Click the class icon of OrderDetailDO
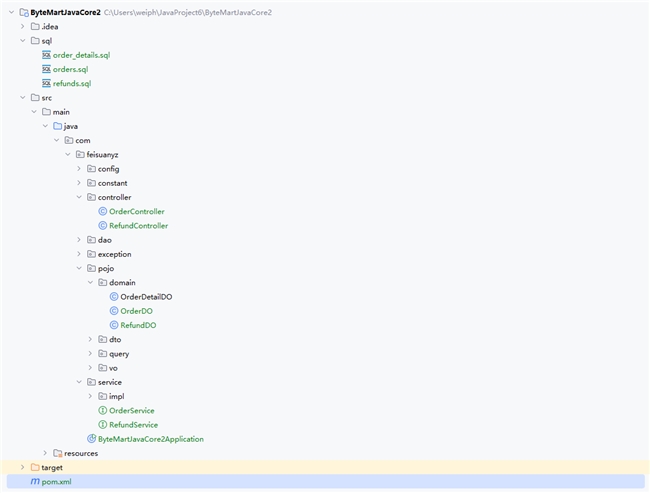 tap(114, 296)
